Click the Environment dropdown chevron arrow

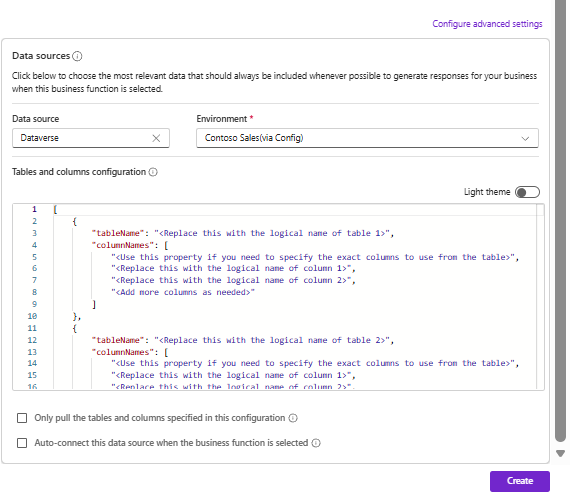tap(525, 138)
